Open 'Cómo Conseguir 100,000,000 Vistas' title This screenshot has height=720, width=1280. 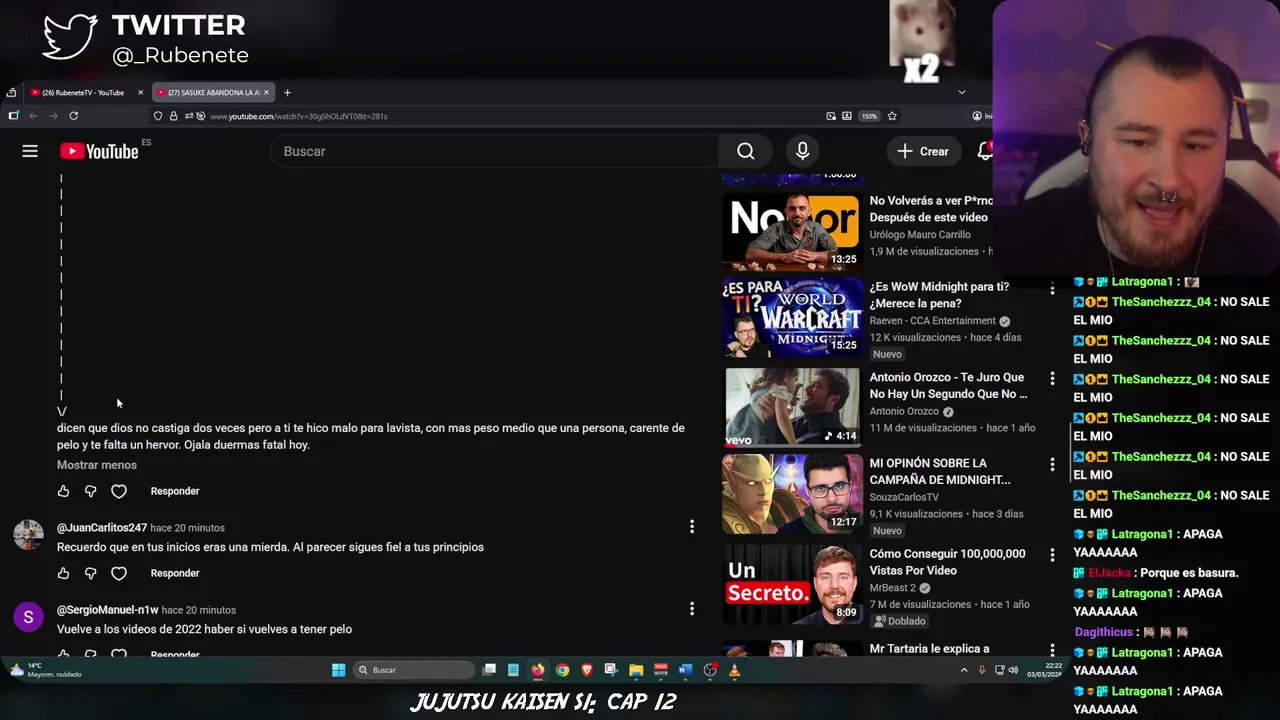click(947, 562)
